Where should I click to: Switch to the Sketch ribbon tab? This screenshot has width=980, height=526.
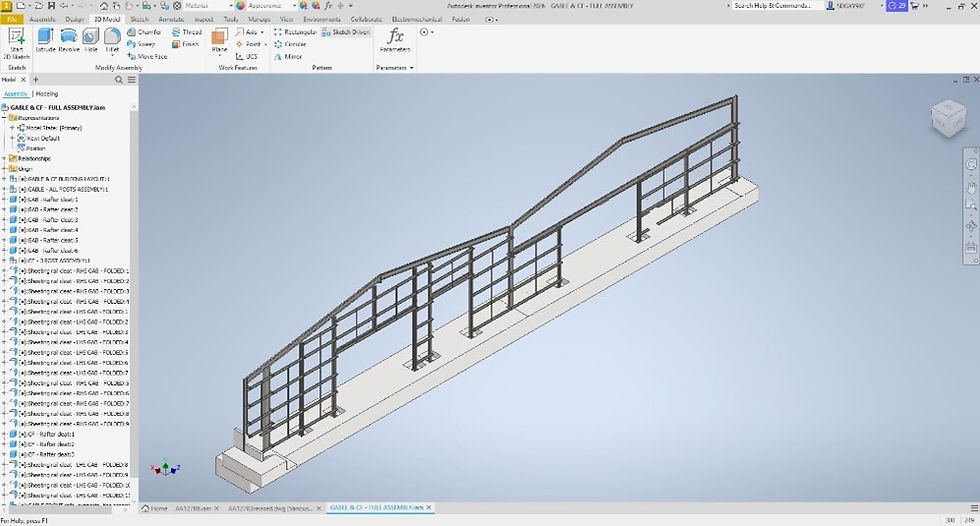pyautogui.click(x=139, y=19)
